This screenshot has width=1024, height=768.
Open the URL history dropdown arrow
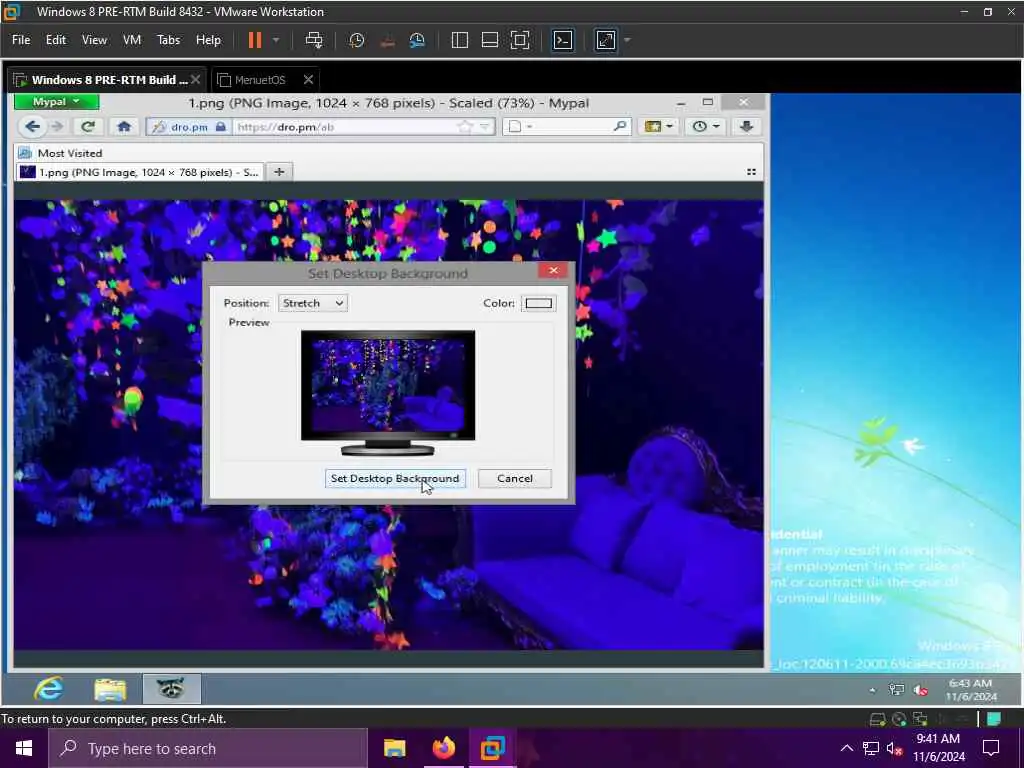click(485, 127)
